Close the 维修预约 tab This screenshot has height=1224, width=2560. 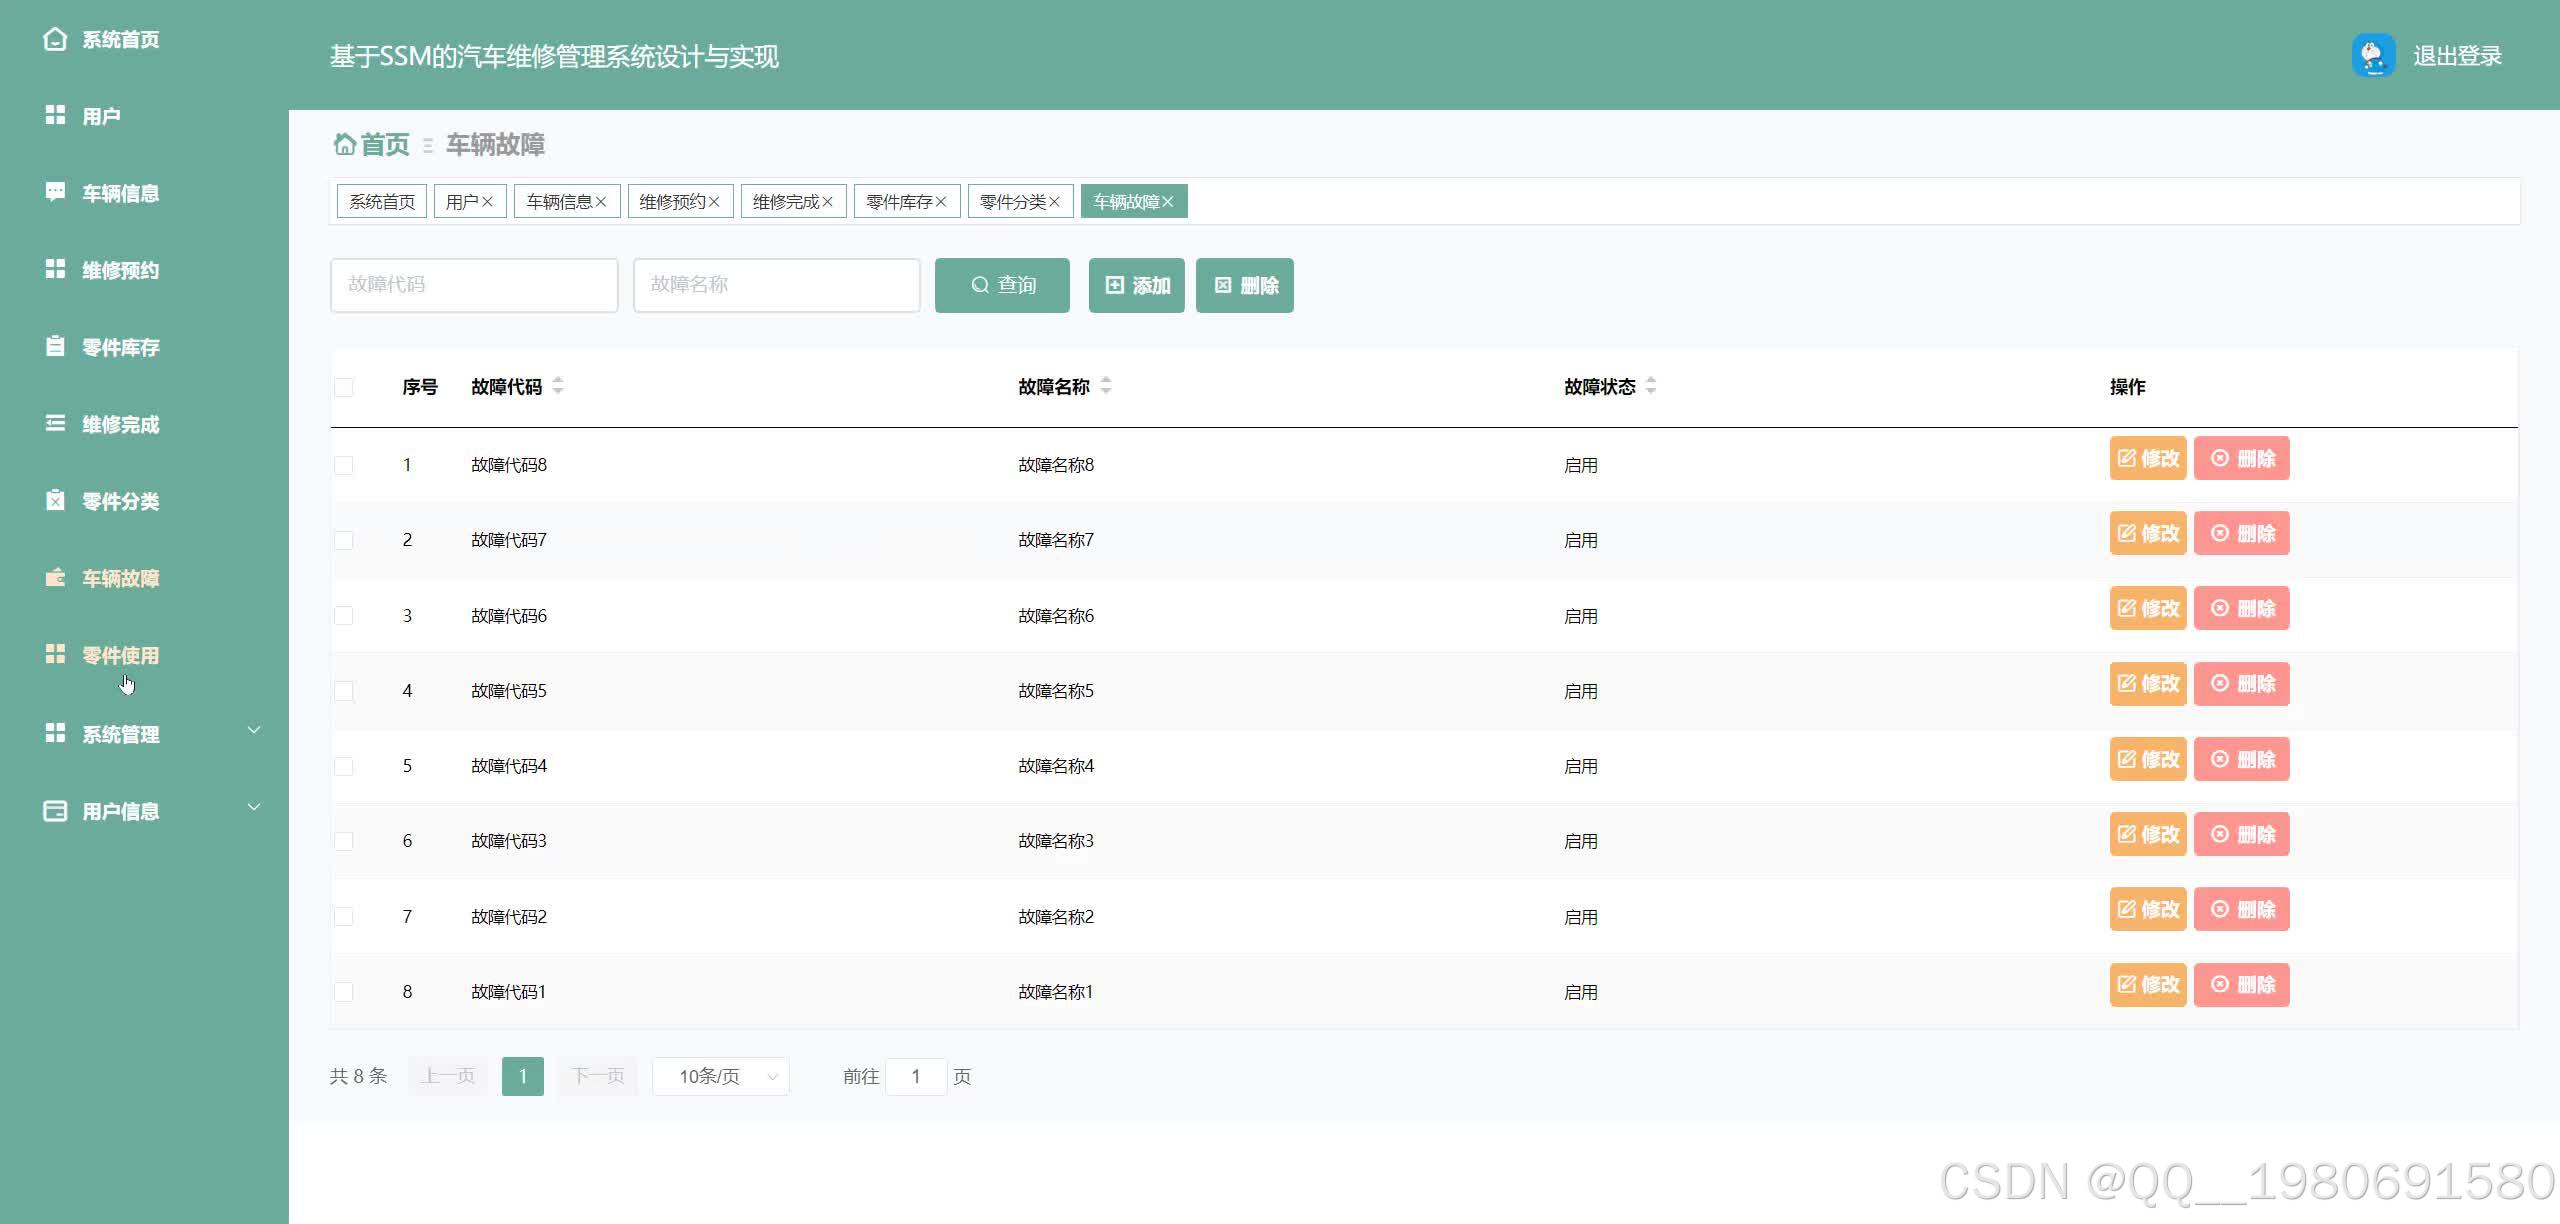click(x=716, y=200)
